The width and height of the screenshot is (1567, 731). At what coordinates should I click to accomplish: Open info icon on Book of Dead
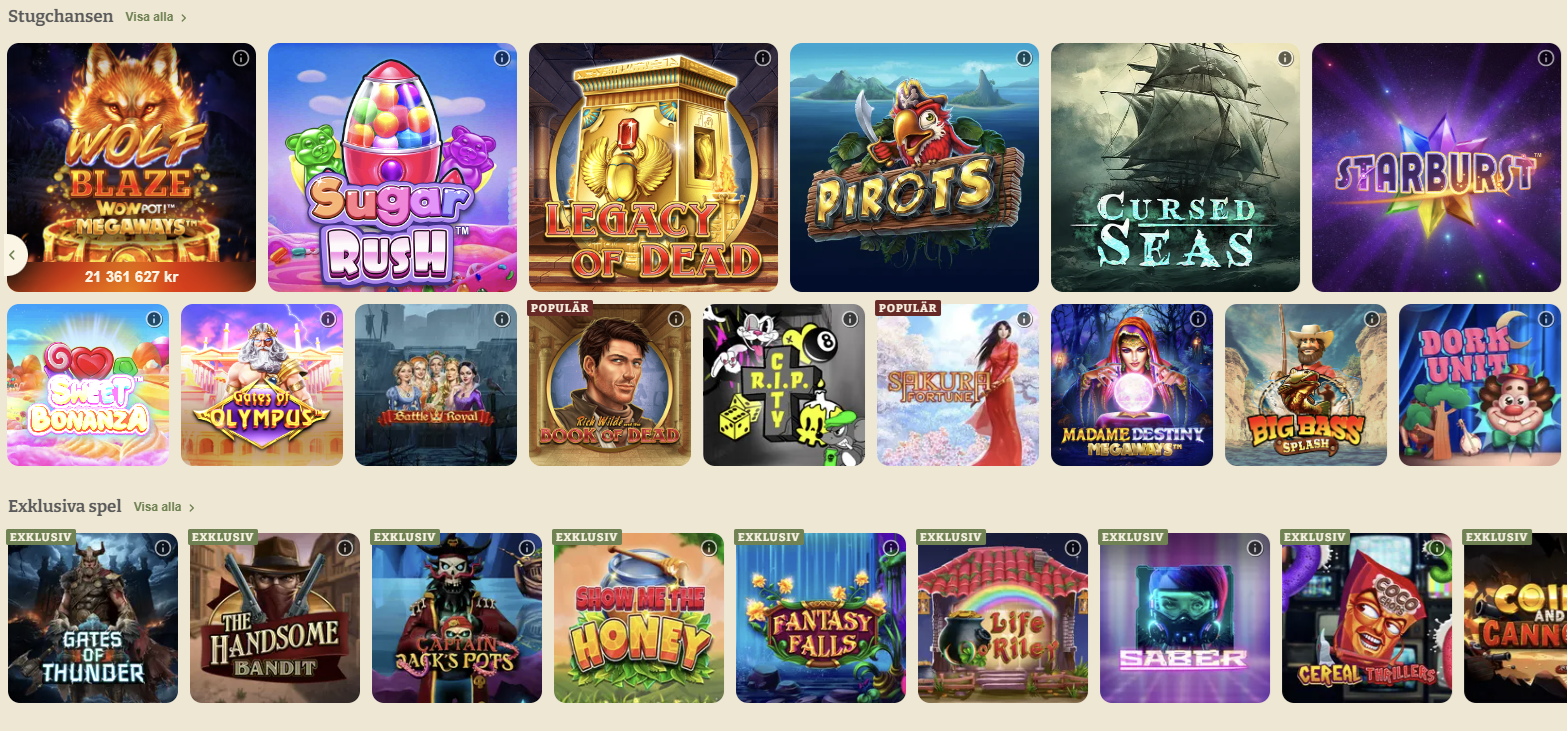click(675, 319)
